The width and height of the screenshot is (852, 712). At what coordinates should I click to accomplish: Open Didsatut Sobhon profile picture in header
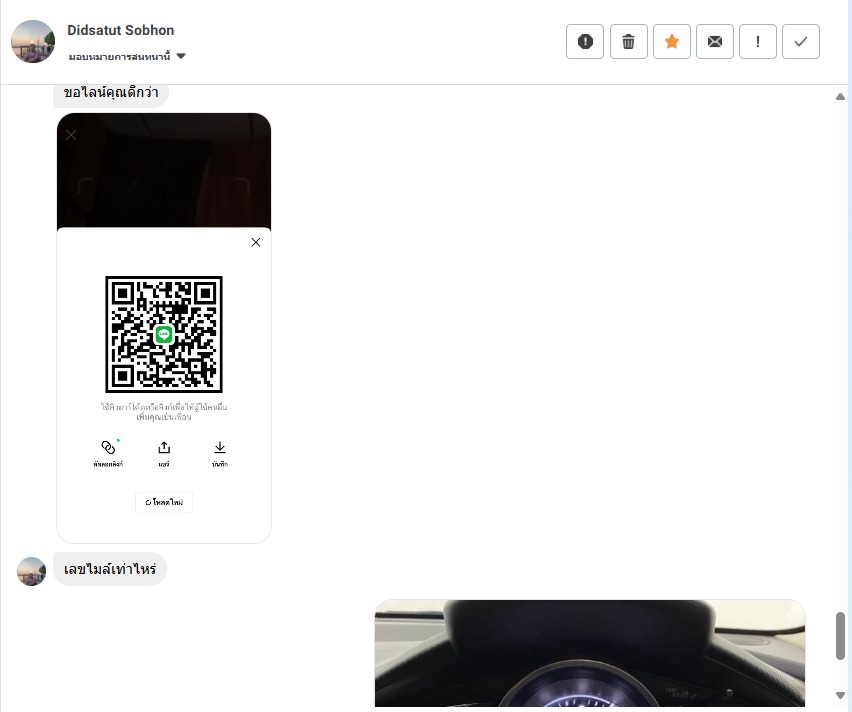tap(33, 41)
